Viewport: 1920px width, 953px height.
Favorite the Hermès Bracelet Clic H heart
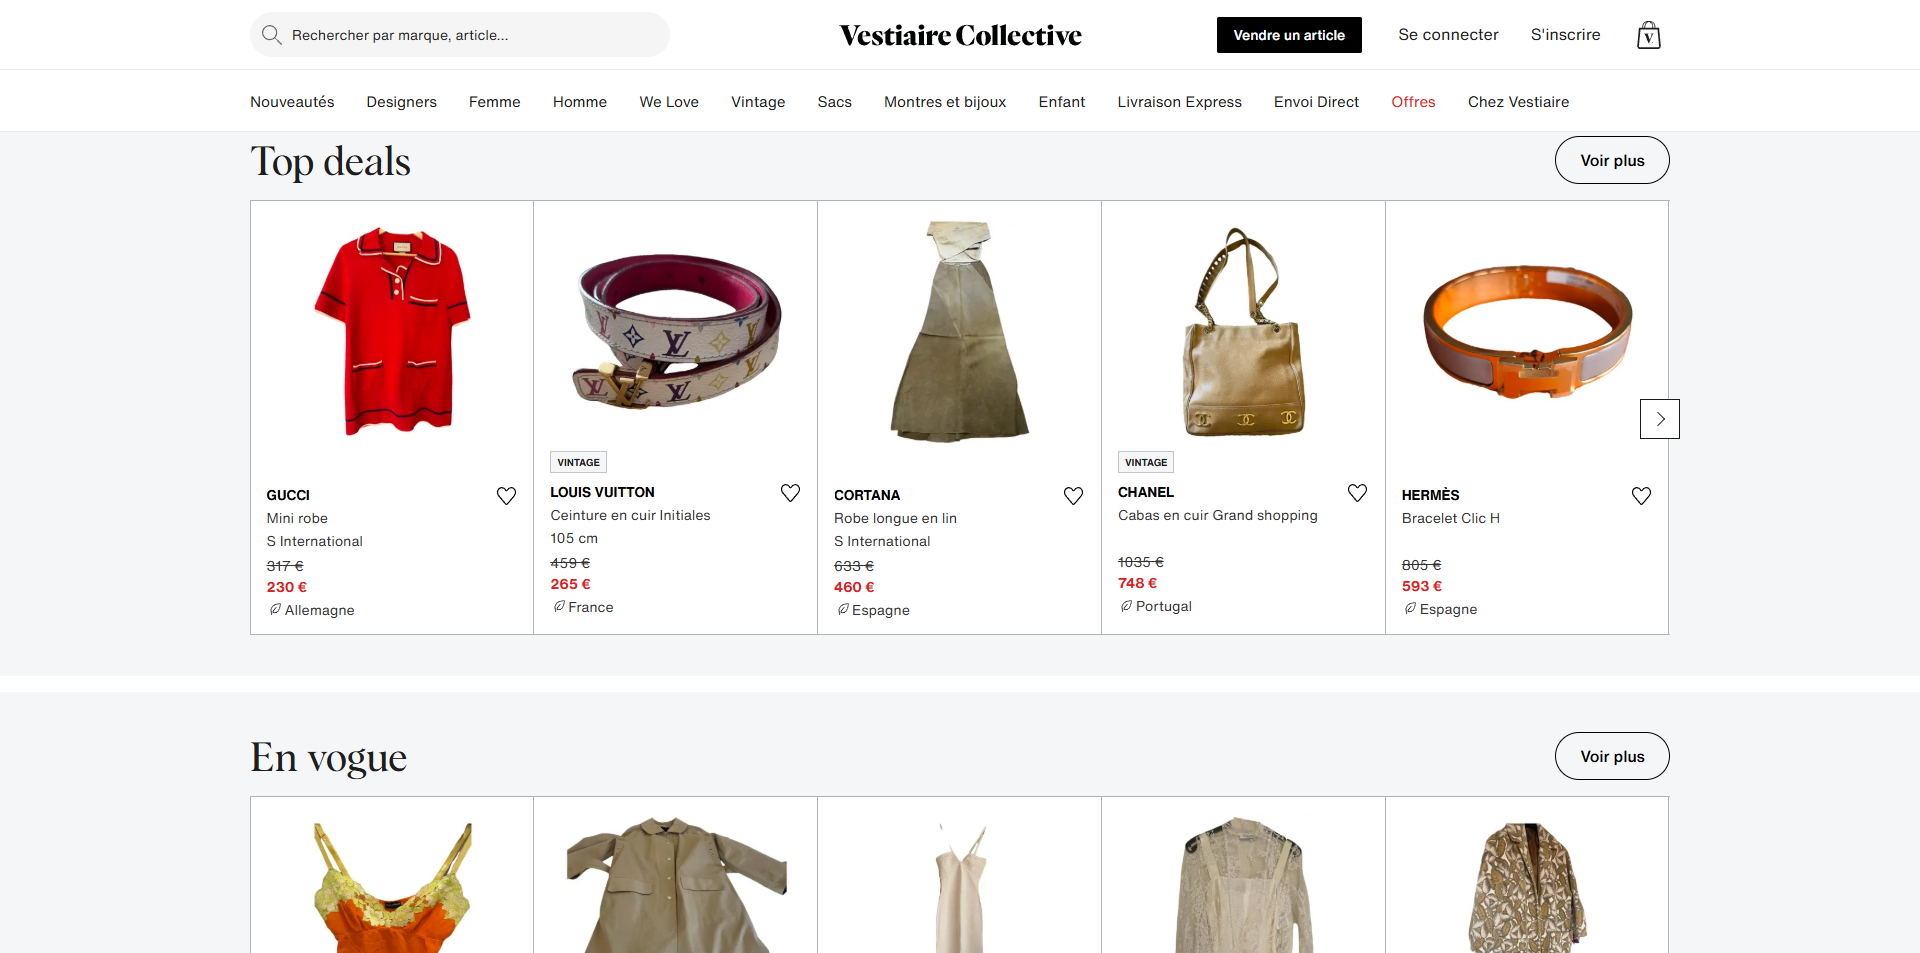tap(1641, 496)
